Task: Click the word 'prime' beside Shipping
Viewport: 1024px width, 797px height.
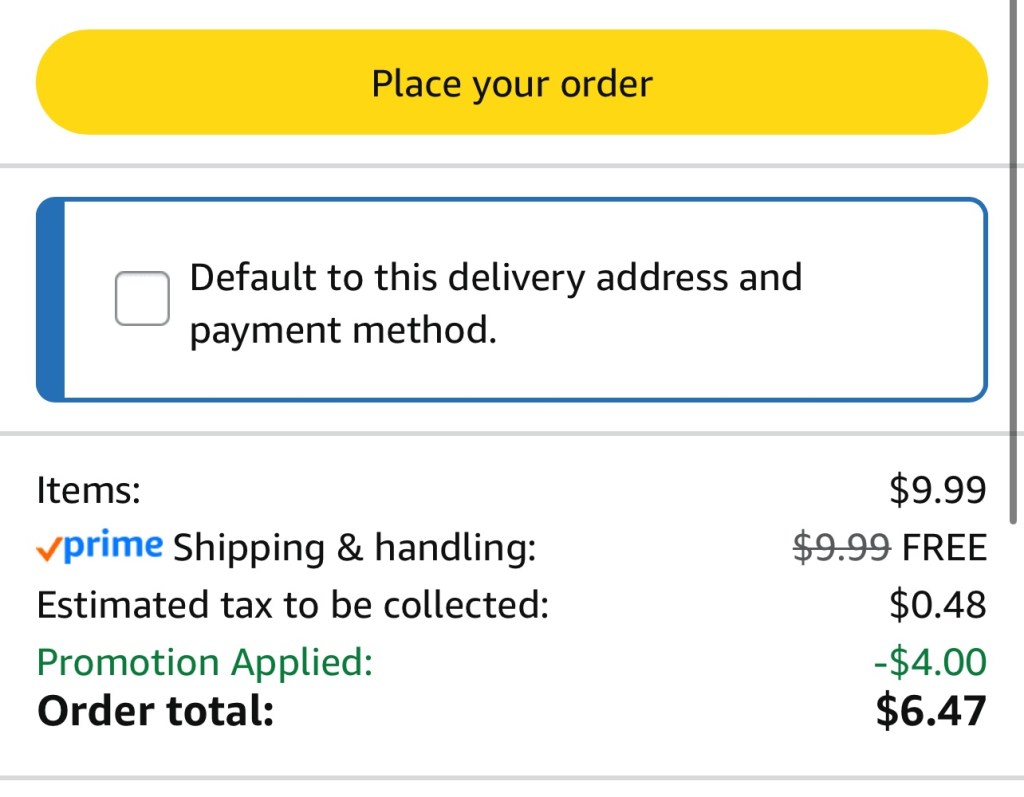Action: click(112, 546)
